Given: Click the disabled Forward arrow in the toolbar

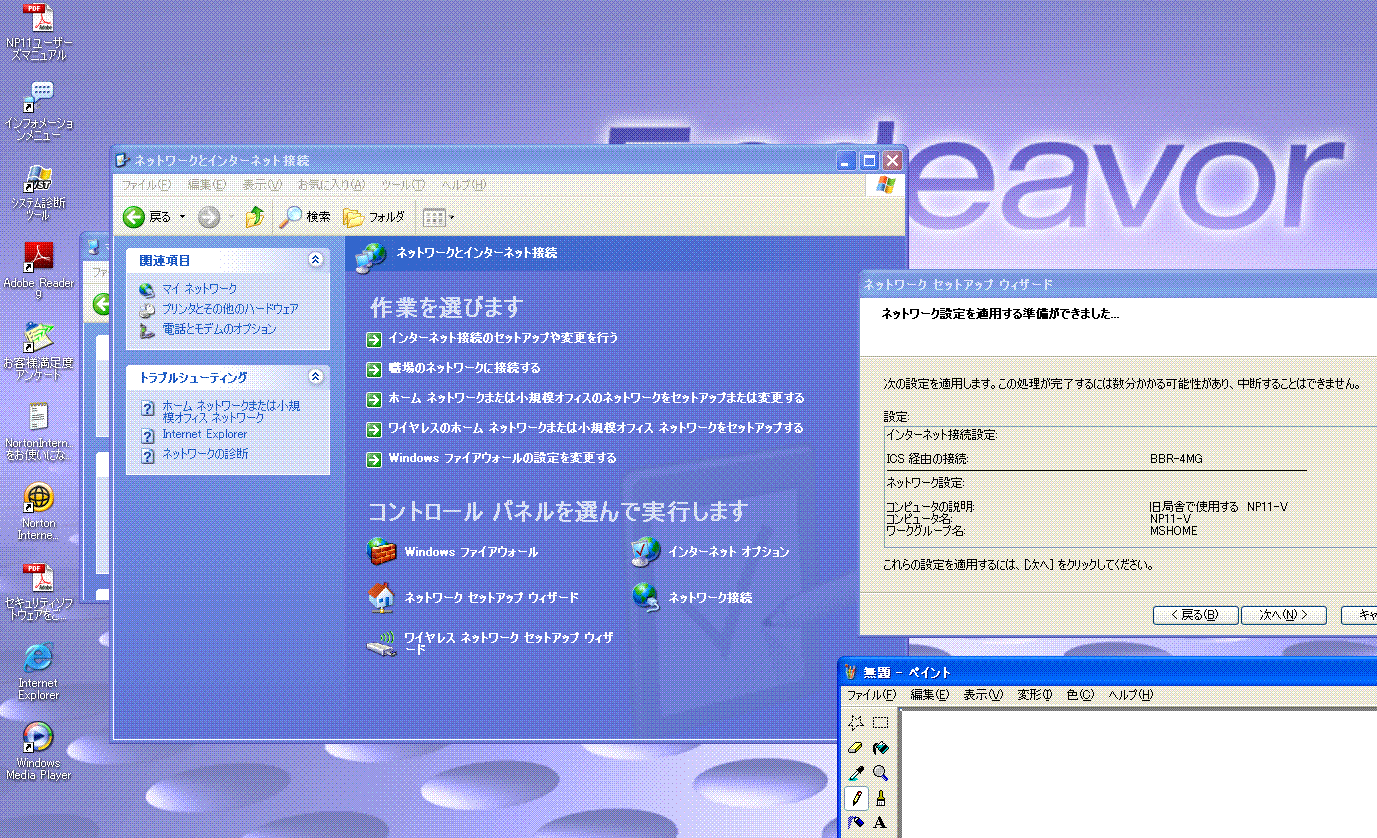Looking at the screenshot, I should click(x=209, y=216).
